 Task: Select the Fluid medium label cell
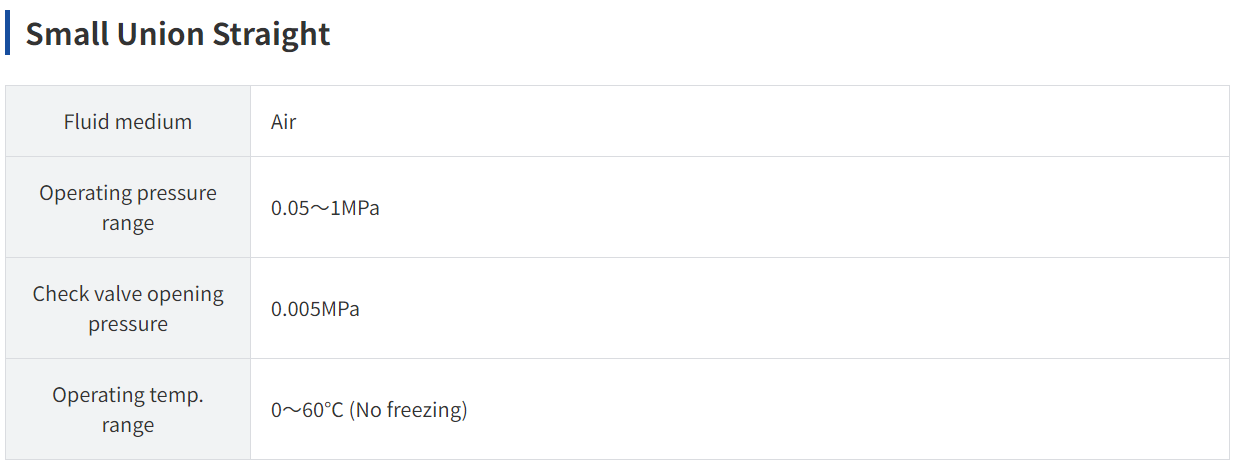point(128,121)
